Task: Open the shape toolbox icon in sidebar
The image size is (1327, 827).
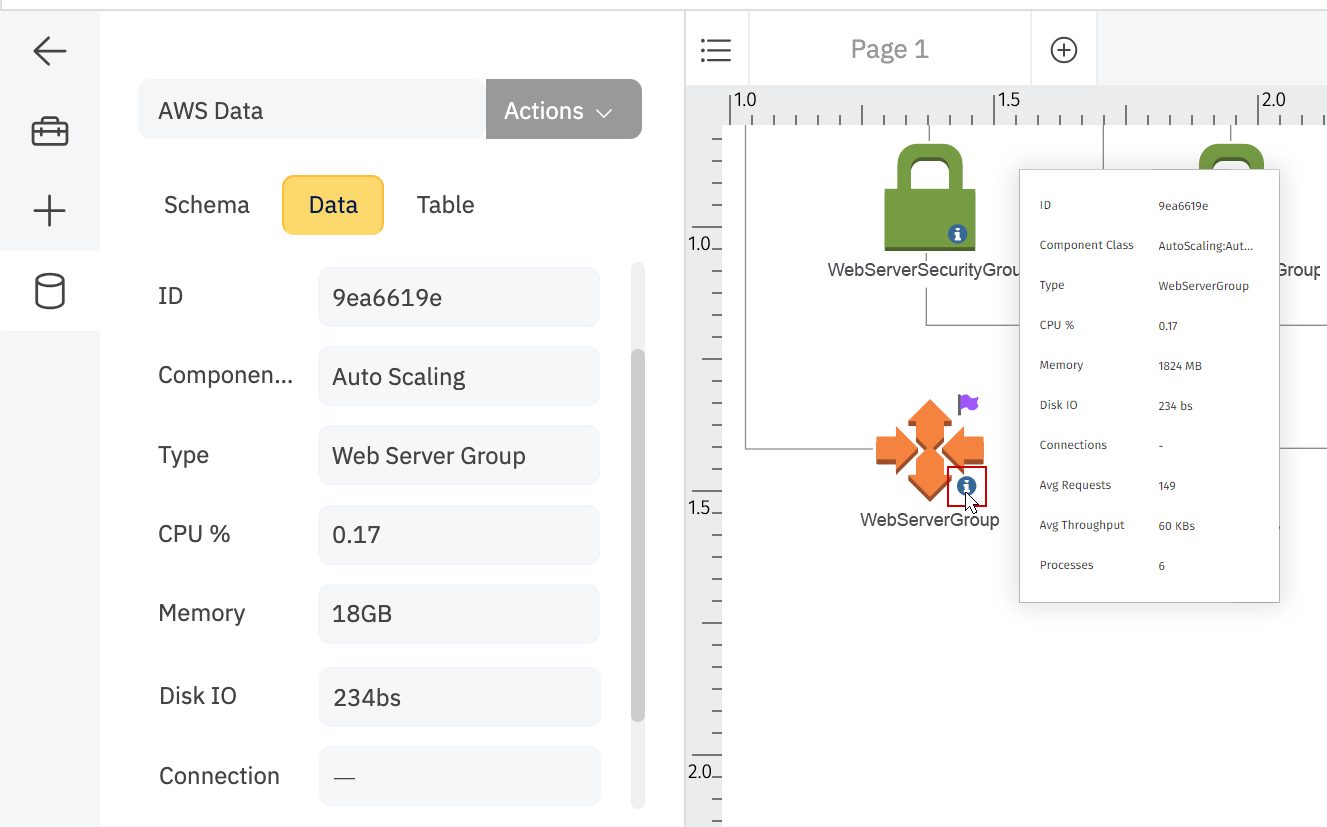Action: click(x=48, y=130)
